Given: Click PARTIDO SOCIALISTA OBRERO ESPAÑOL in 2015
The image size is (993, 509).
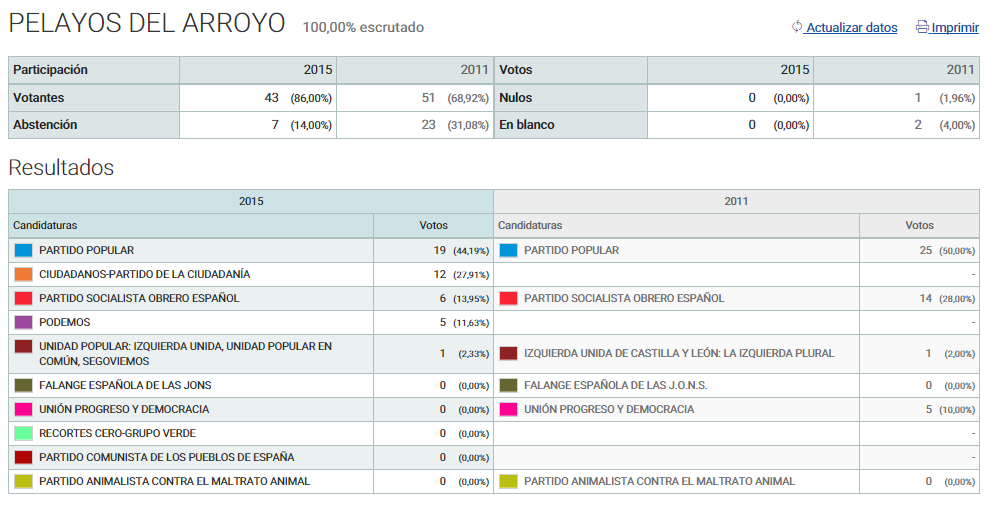Looking at the screenshot, I should [x=139, y=298].
